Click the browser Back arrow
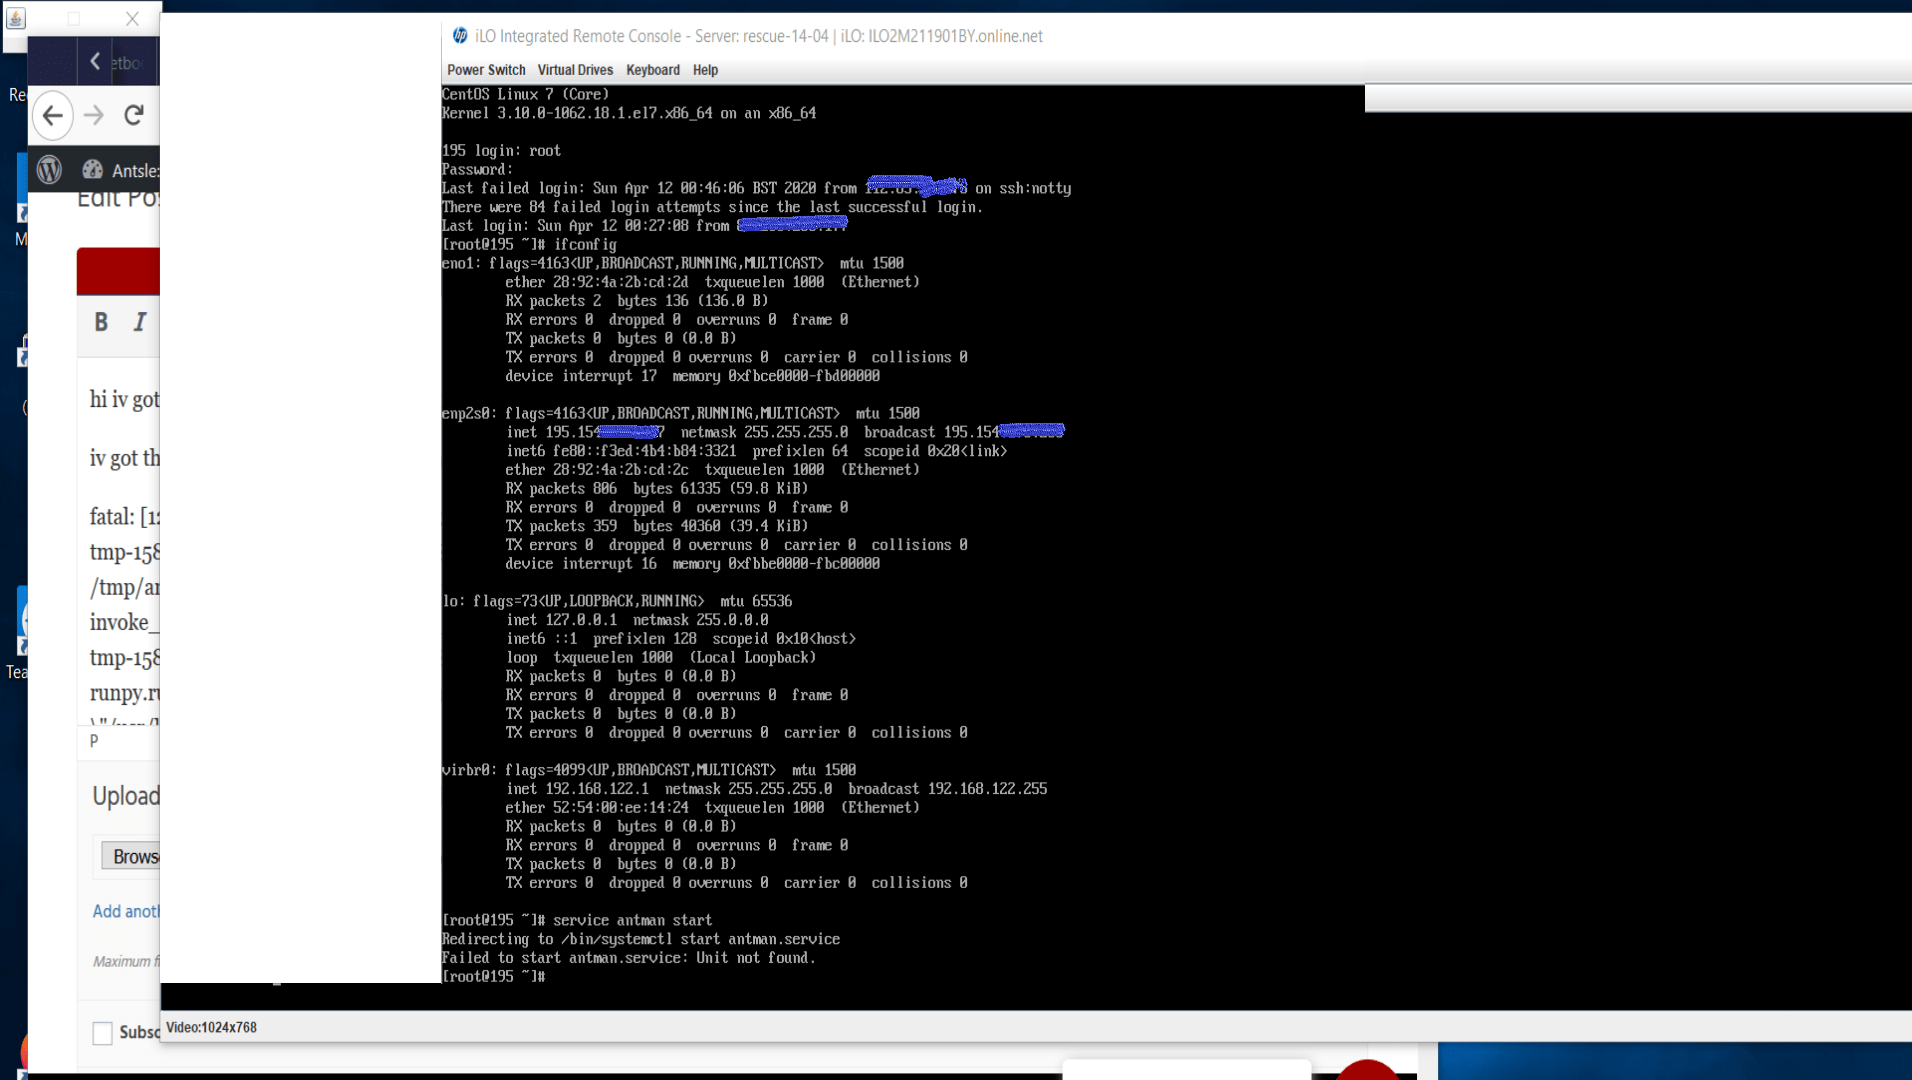1912x1080 pixels. click(x=53, y=116)
